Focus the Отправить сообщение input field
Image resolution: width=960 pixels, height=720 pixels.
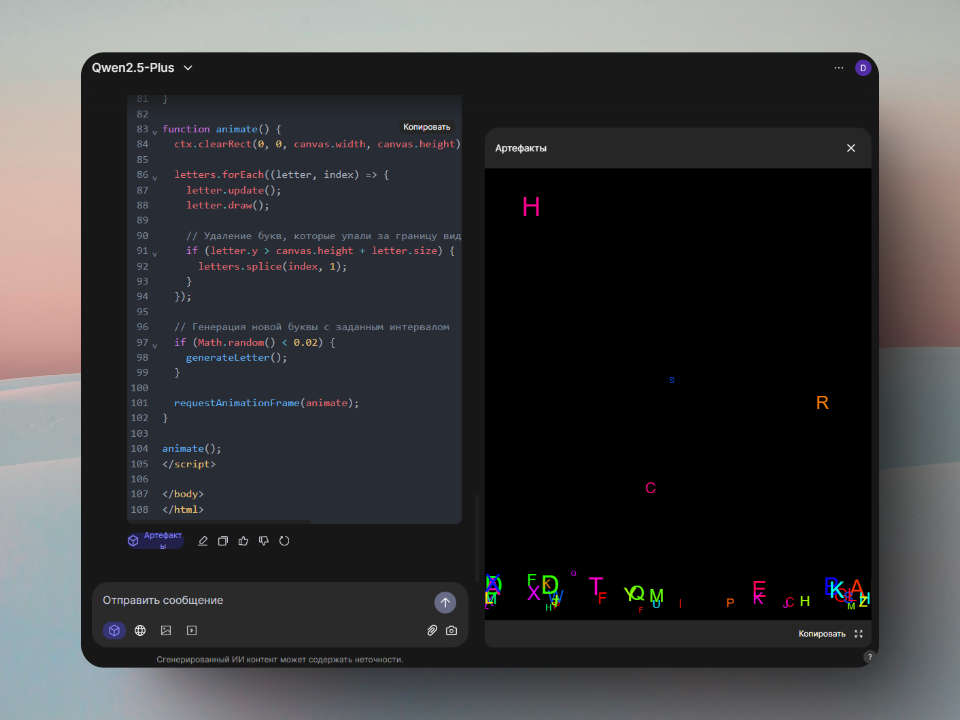[x=263, y=601]
